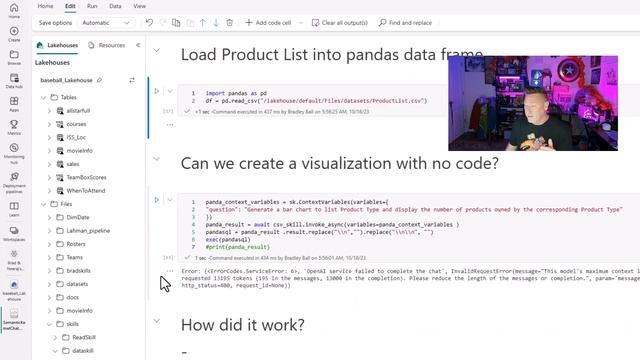Open the View ribbon tab

pyautogui.click(x=139, y=6)
